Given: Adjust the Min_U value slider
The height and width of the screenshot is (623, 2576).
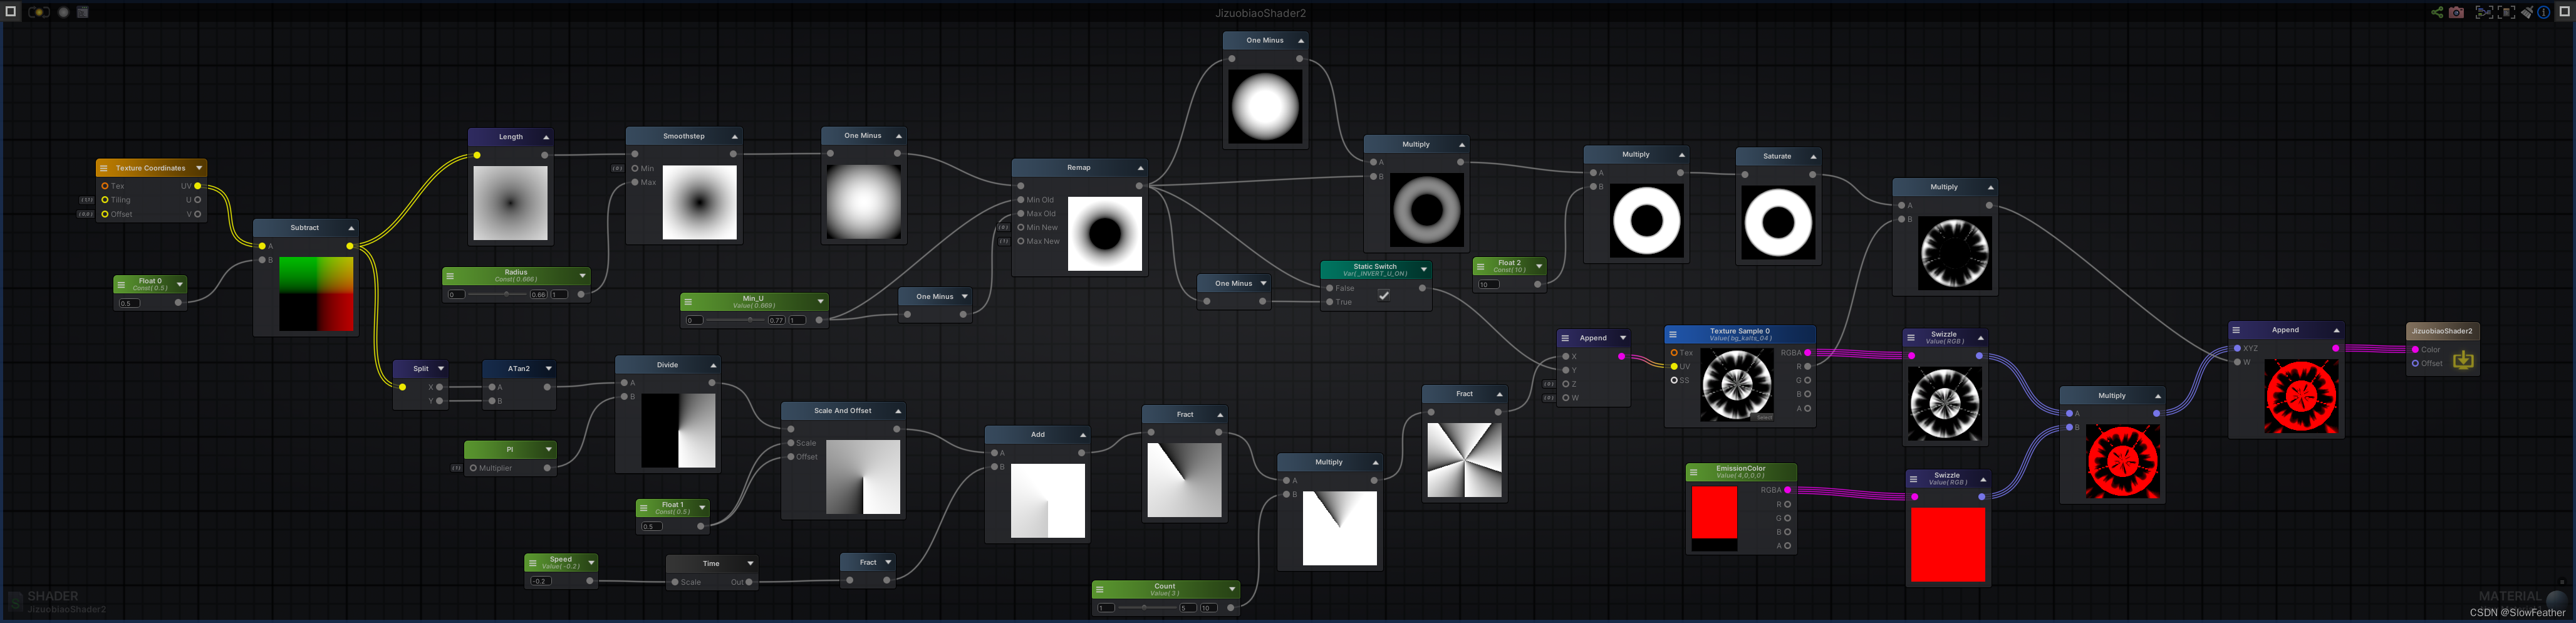Looking at the screenshot, I should (x=735, y=321).
